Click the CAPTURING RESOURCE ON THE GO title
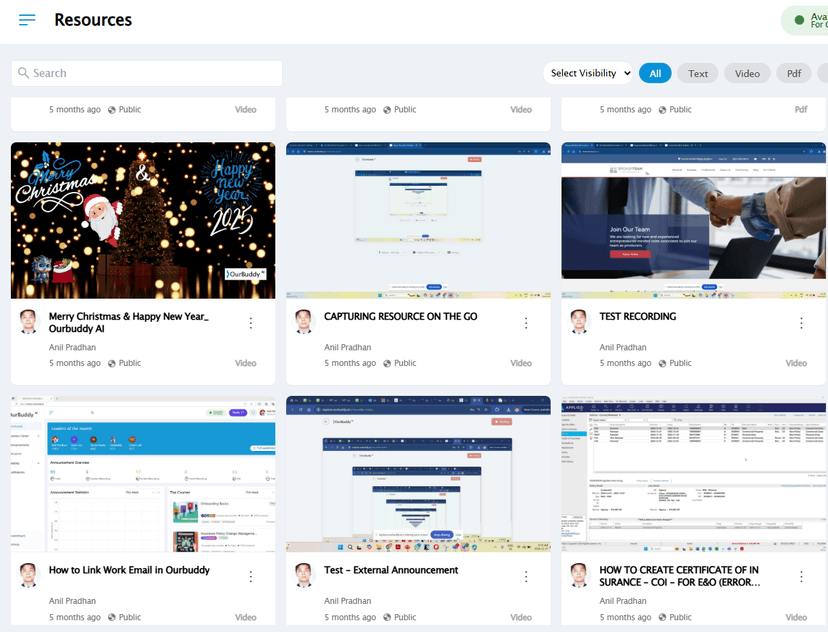The width and height of the screenshot is (828, 632). 400,316
